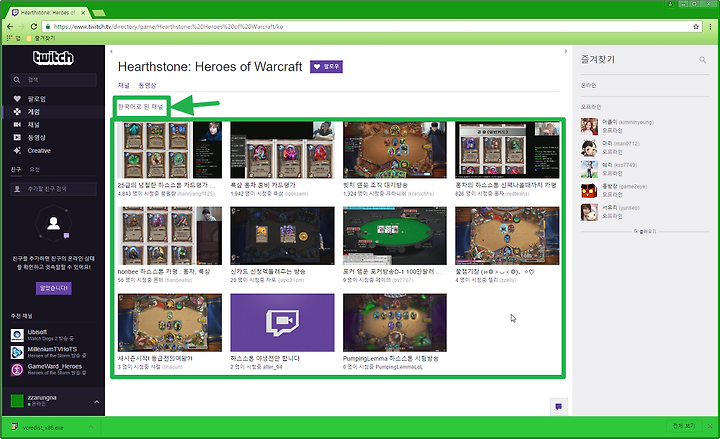Click Show all downloads button
Viewport: 720px width, 439px height.
(684, 426)
